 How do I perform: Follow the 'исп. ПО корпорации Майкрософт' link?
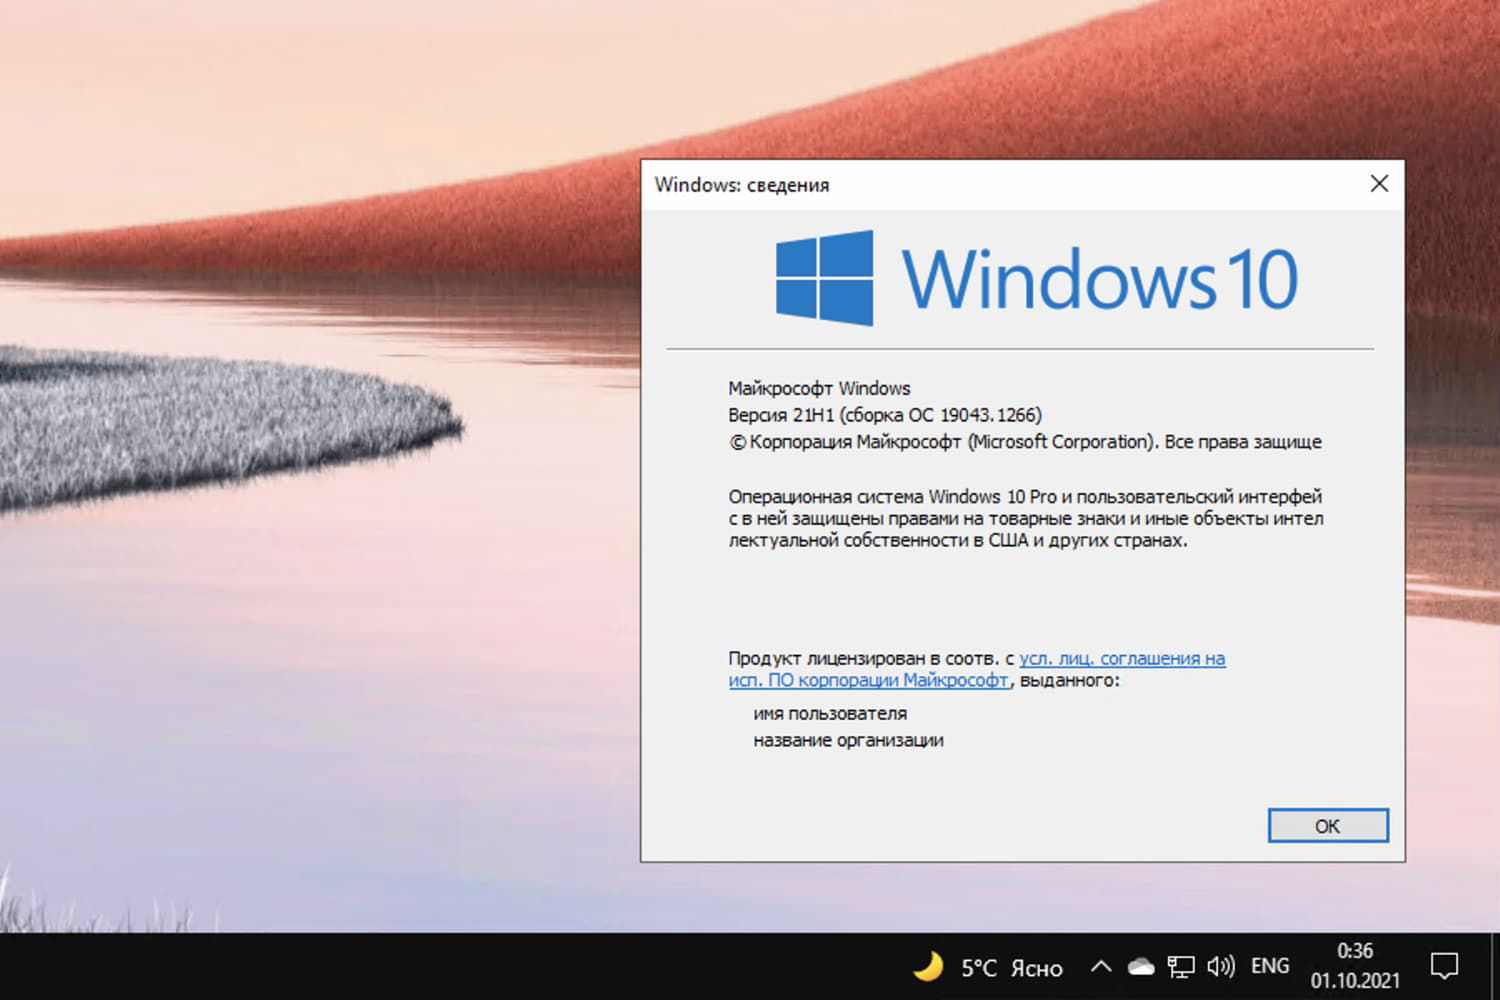pos(869,680)
